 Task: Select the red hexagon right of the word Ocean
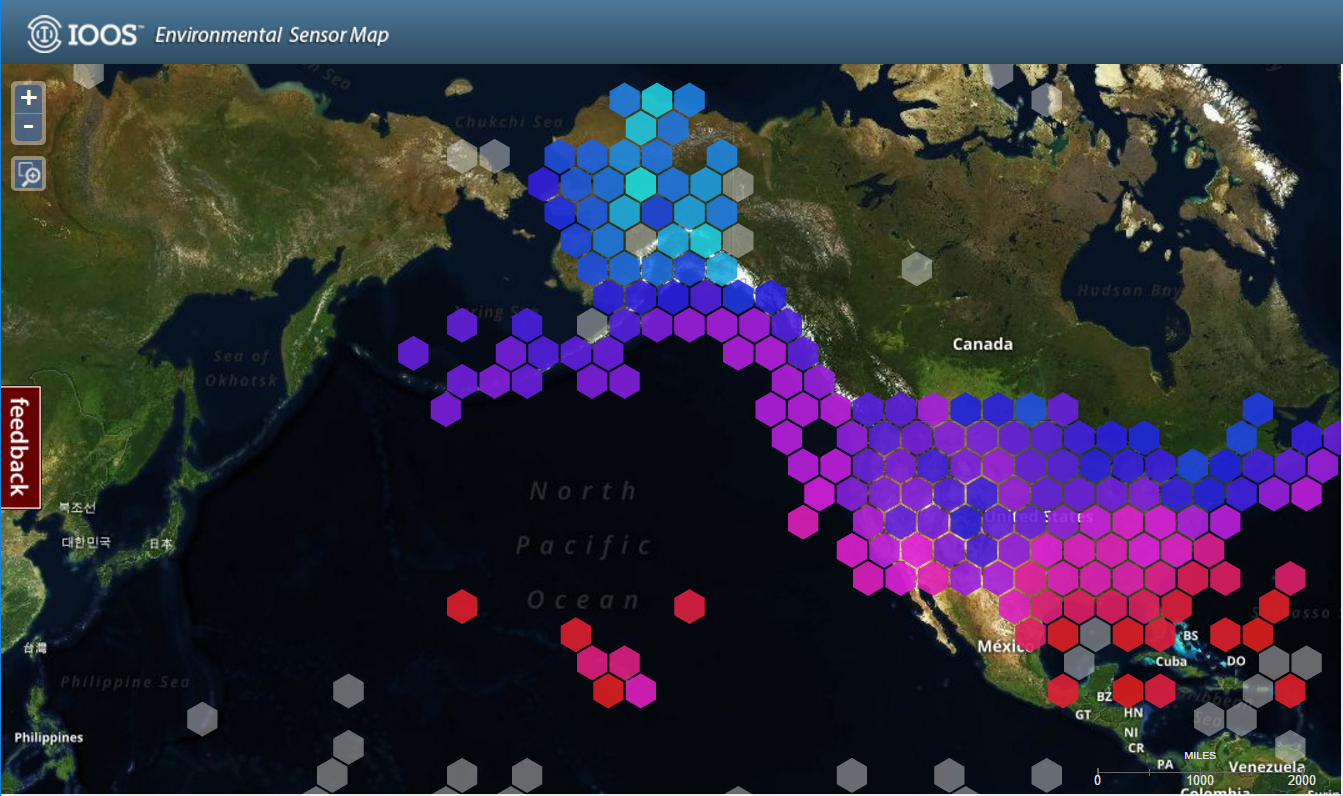(689, 606)
